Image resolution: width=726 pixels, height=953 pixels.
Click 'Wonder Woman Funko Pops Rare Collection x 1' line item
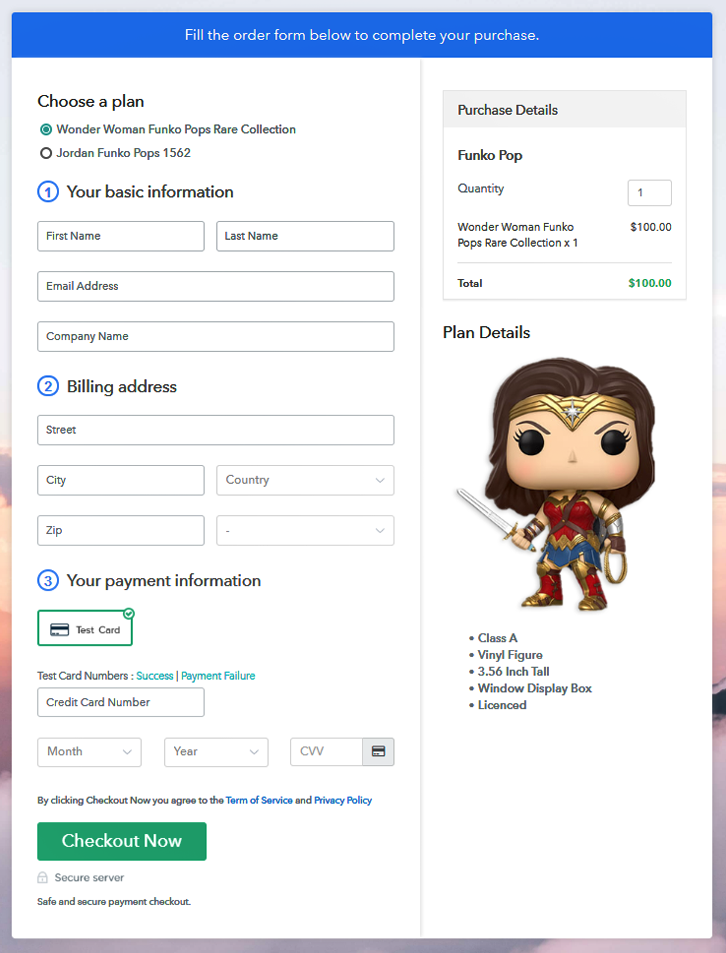(x=518, y=235)
